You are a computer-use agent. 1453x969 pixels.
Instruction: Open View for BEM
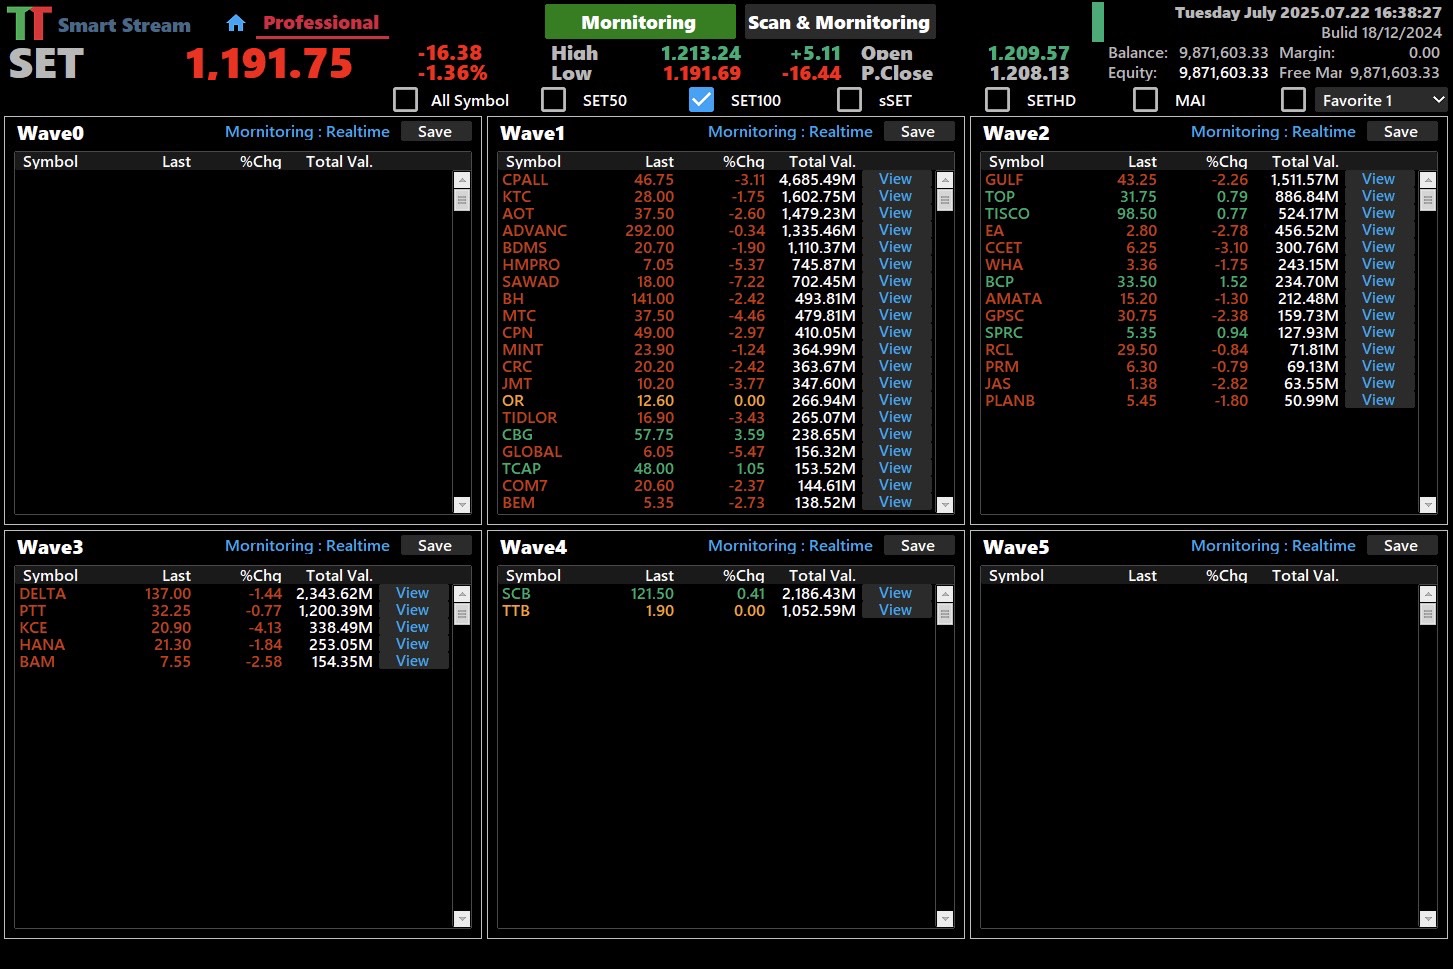(896, 503)
